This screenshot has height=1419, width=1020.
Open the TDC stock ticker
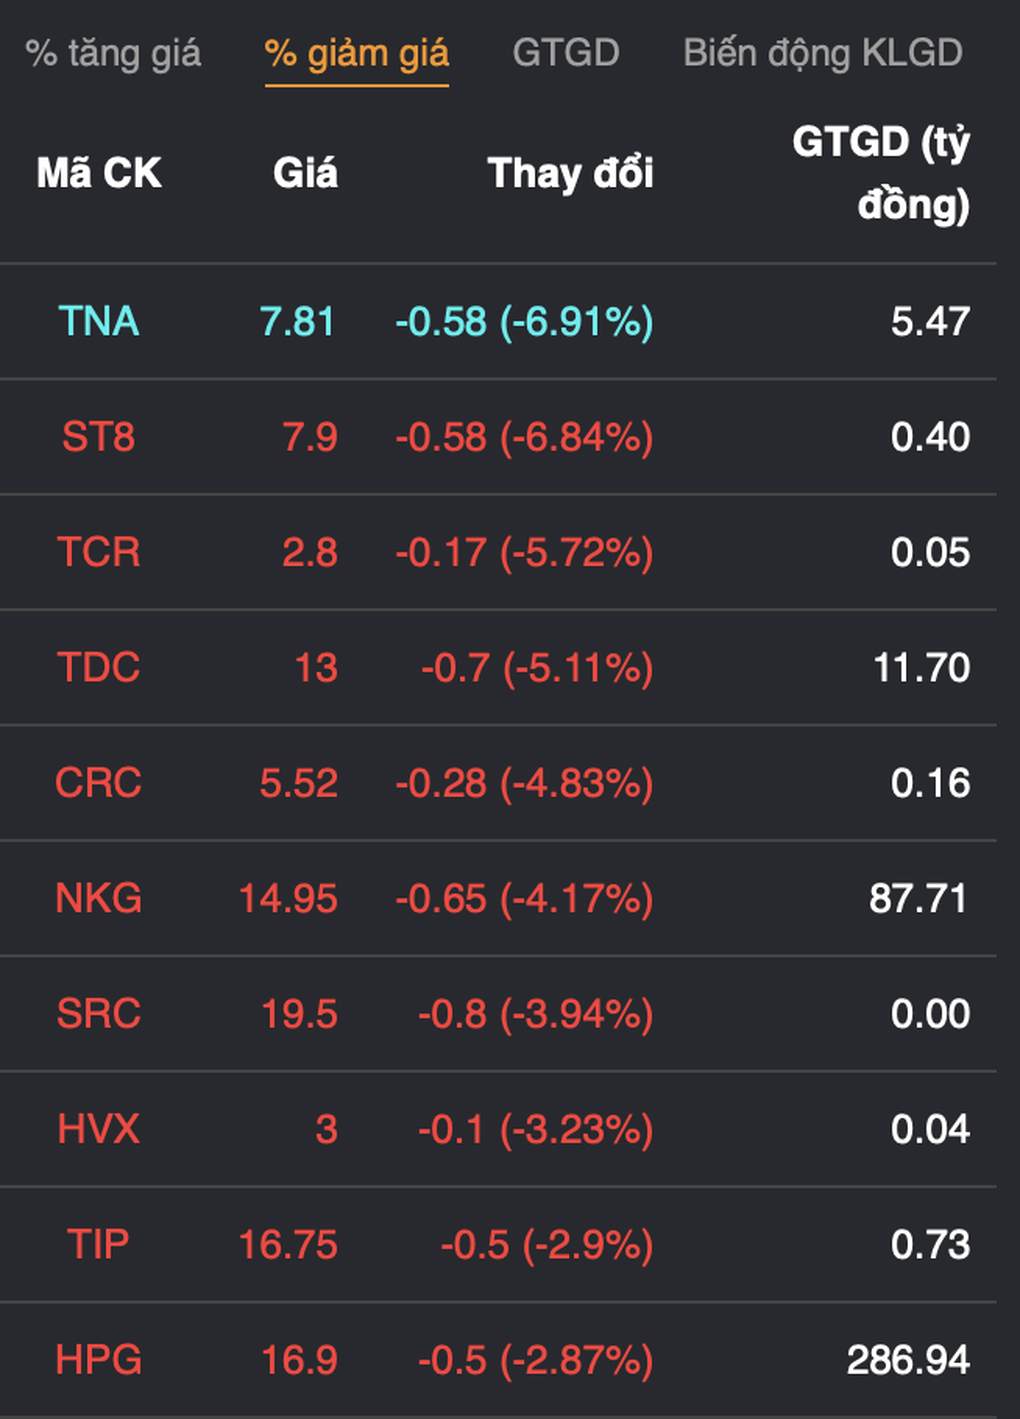coord(98,667)
